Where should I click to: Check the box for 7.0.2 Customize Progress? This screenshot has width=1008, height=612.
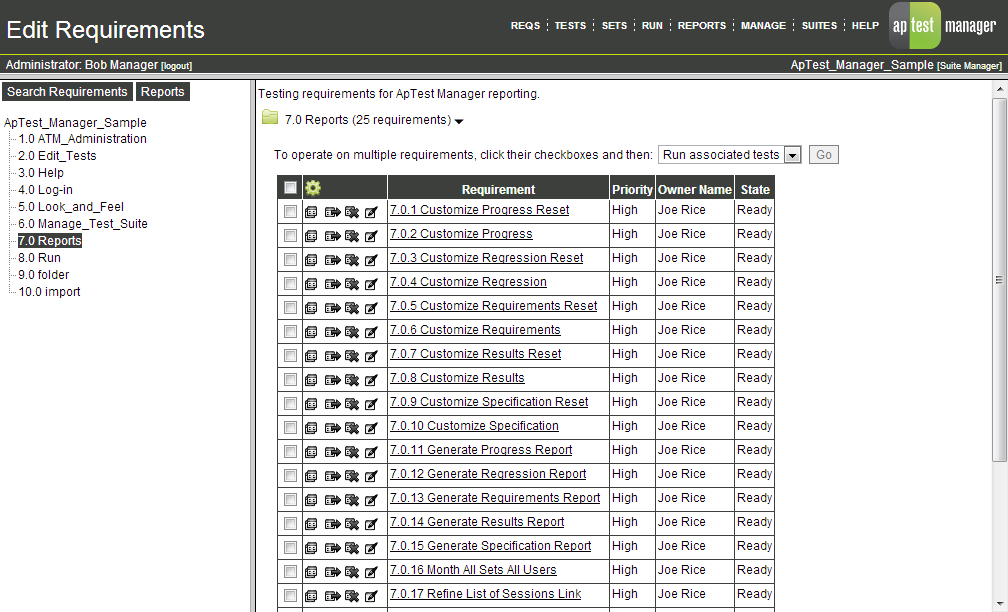(x=291, y=235)
